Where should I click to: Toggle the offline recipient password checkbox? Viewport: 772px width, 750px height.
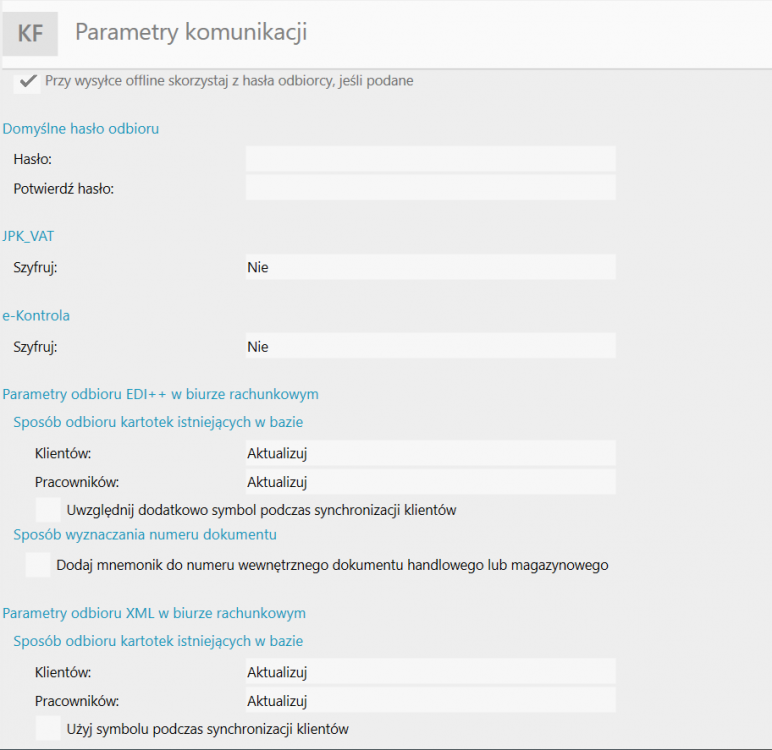(x=27, y=81)
